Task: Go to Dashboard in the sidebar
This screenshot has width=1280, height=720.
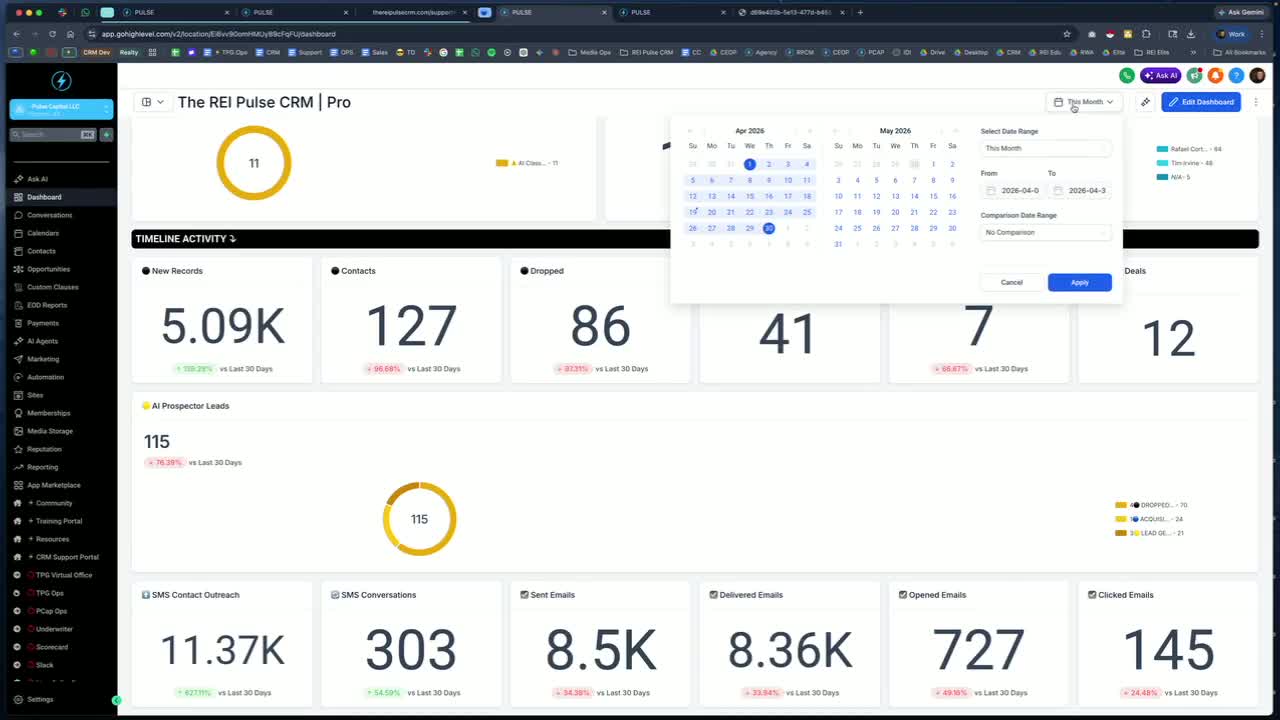Action: (59, 197)
